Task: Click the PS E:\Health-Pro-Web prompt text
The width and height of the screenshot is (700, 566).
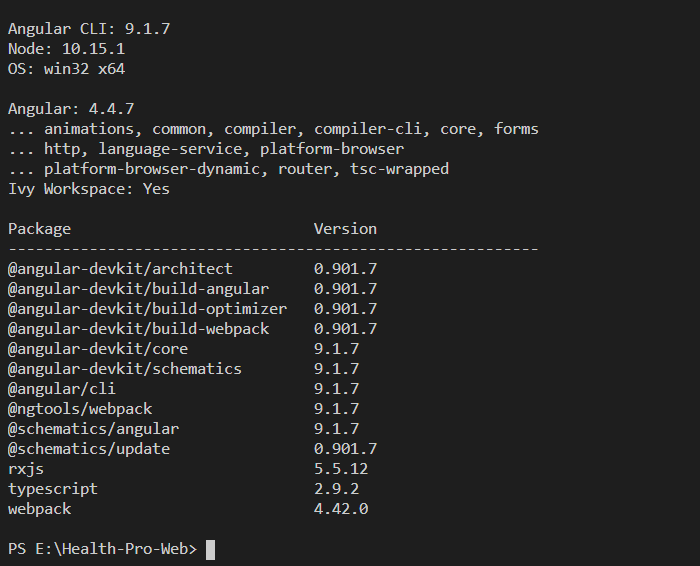Action: (x=102, y=549)
